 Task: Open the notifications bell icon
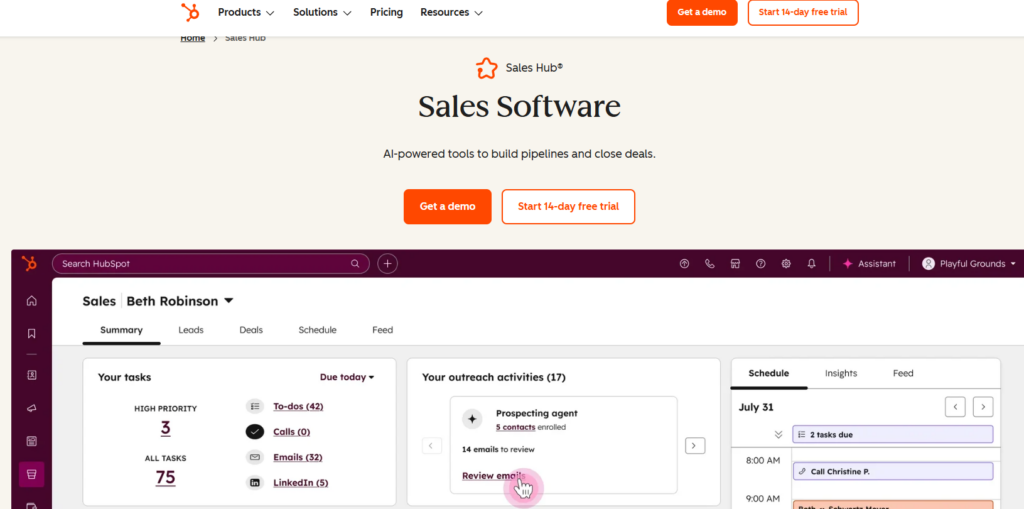tap(812, 264)
